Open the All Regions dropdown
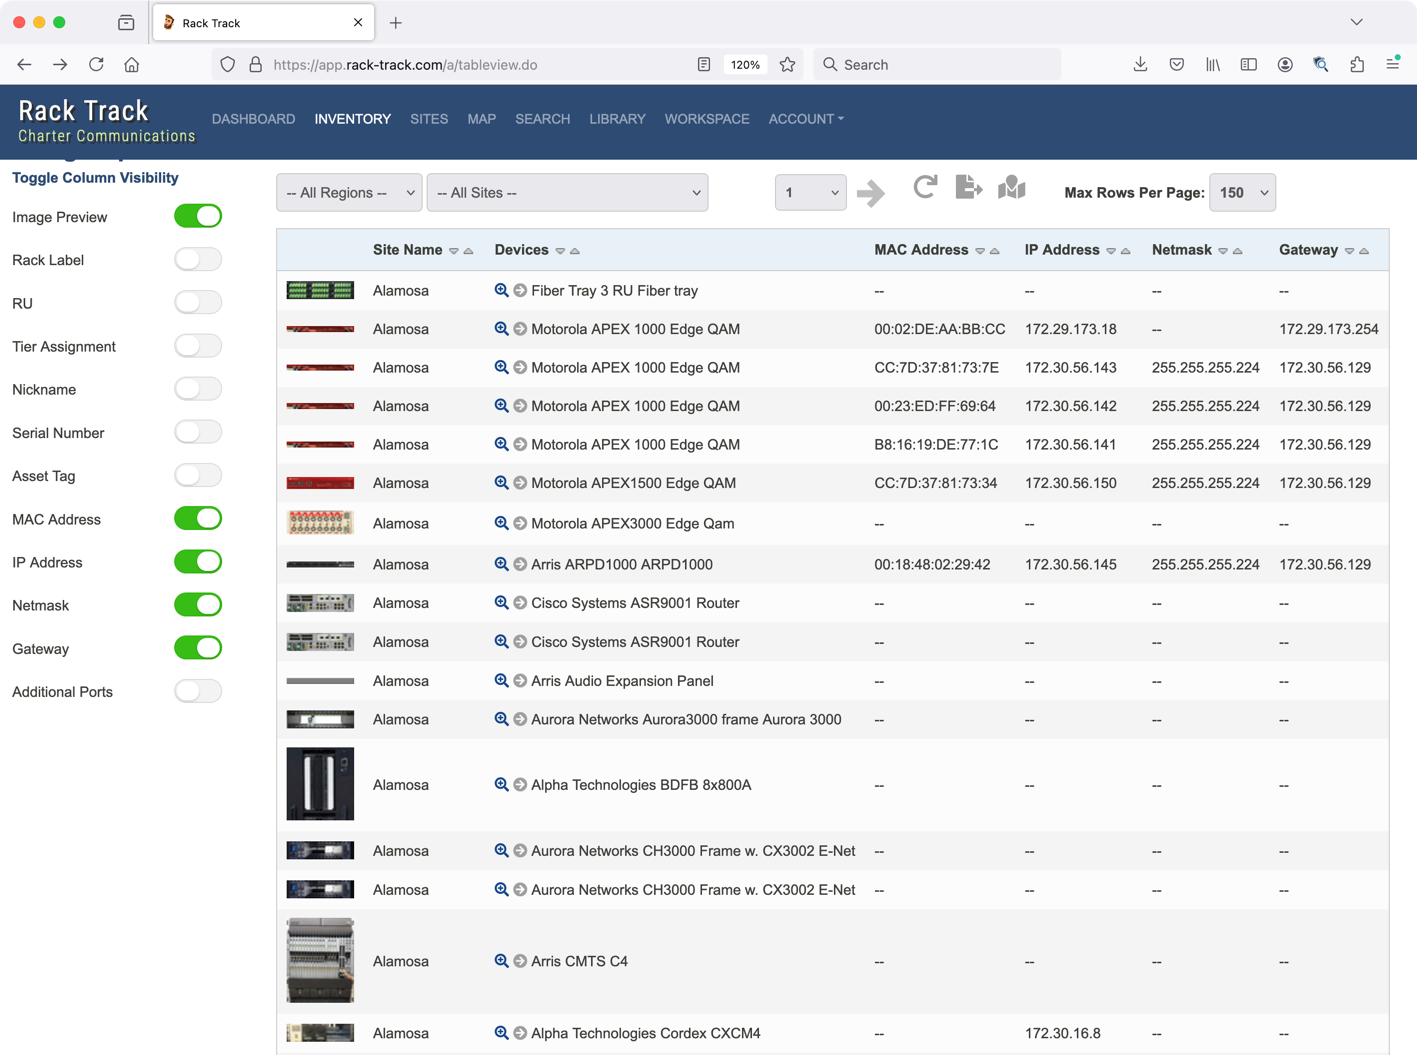The height and width of the screenshot is (1055, 1417). (x=349, y=193)
